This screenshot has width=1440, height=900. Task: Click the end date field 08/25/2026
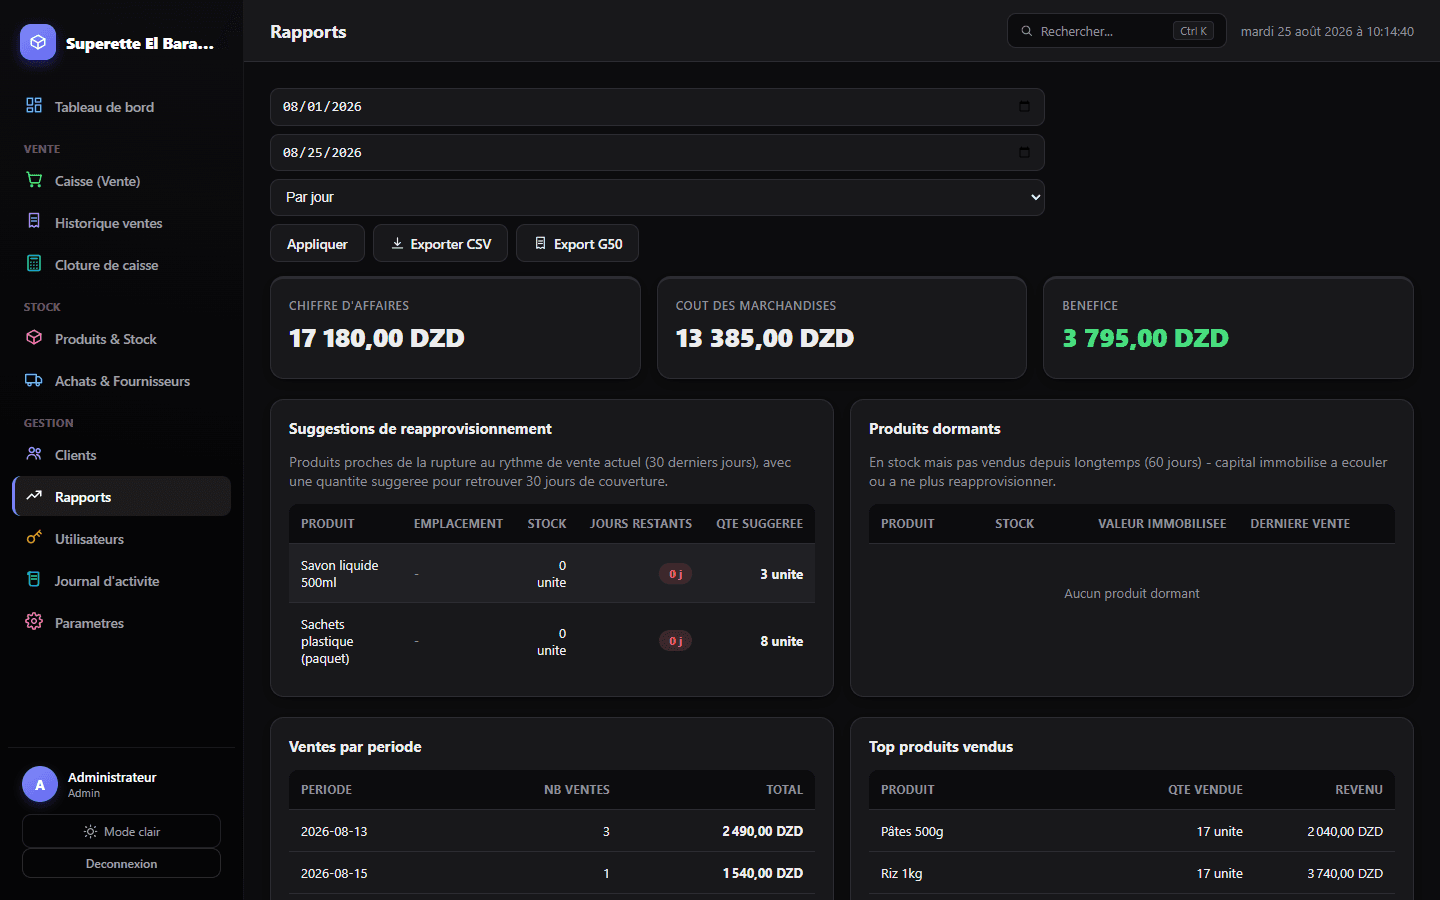pyautogui.click(x=657, y=153)
